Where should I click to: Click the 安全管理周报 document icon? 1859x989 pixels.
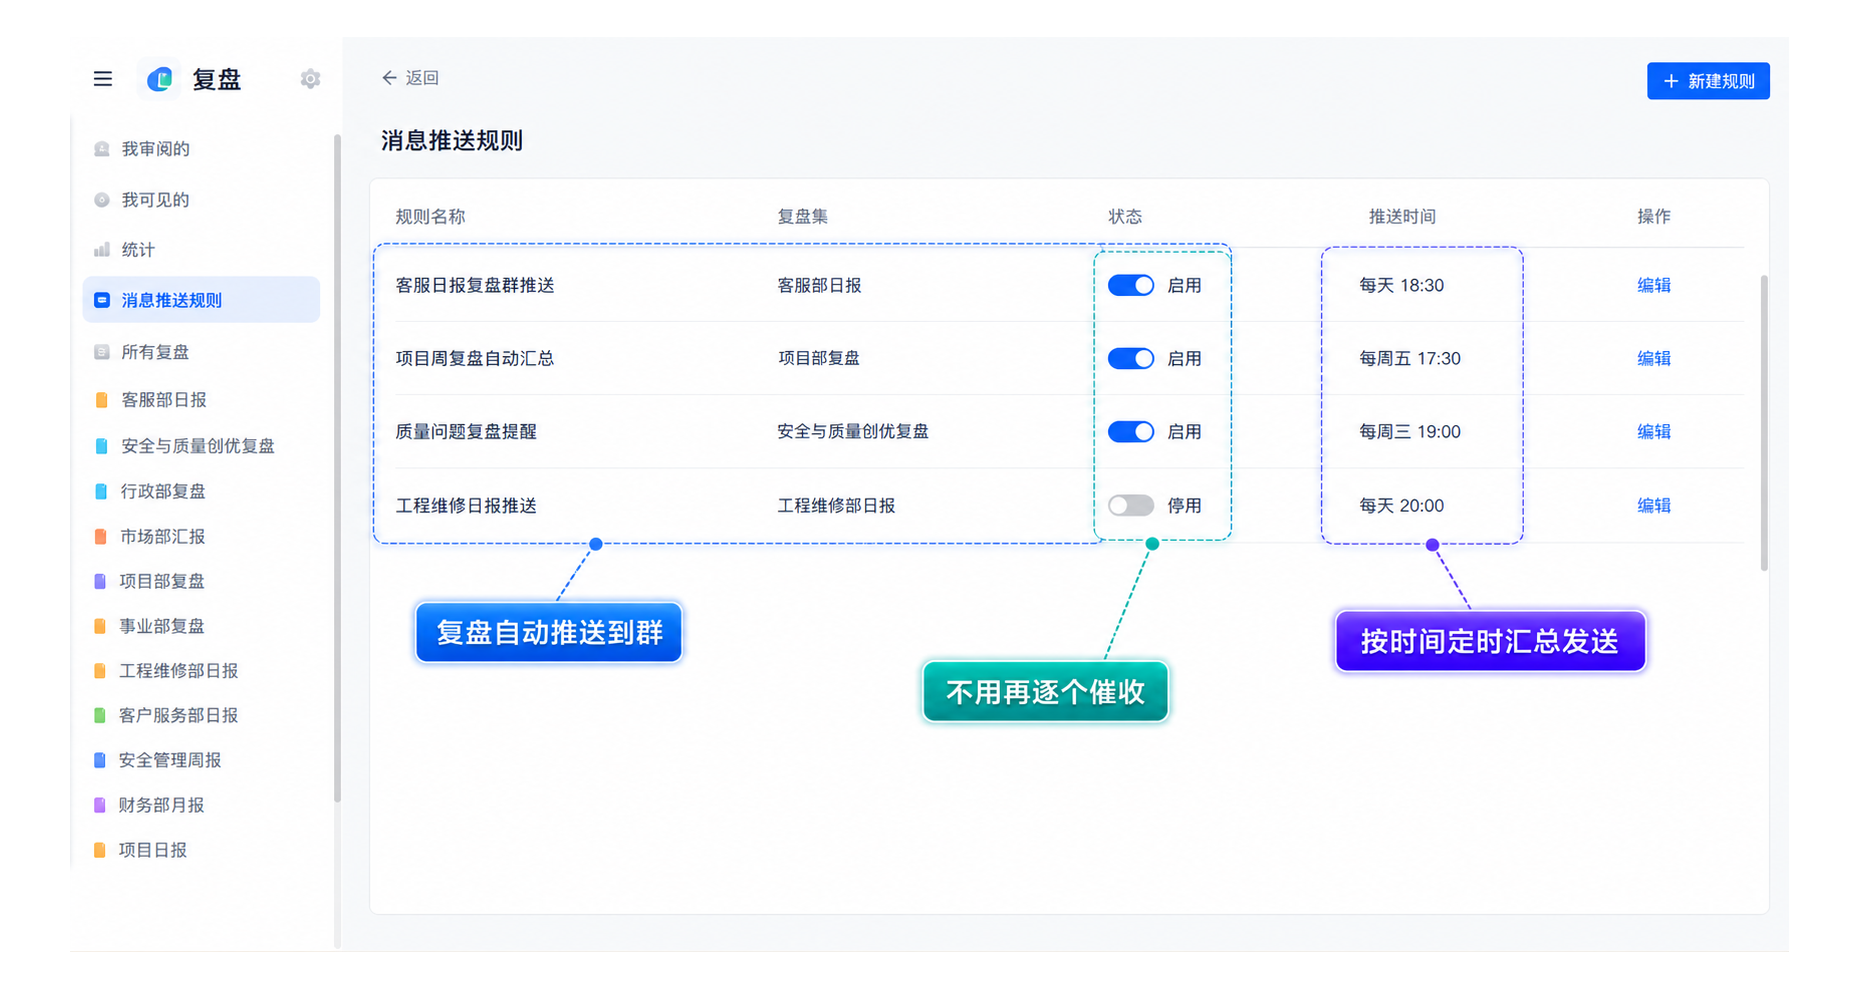tap(100, 760)
